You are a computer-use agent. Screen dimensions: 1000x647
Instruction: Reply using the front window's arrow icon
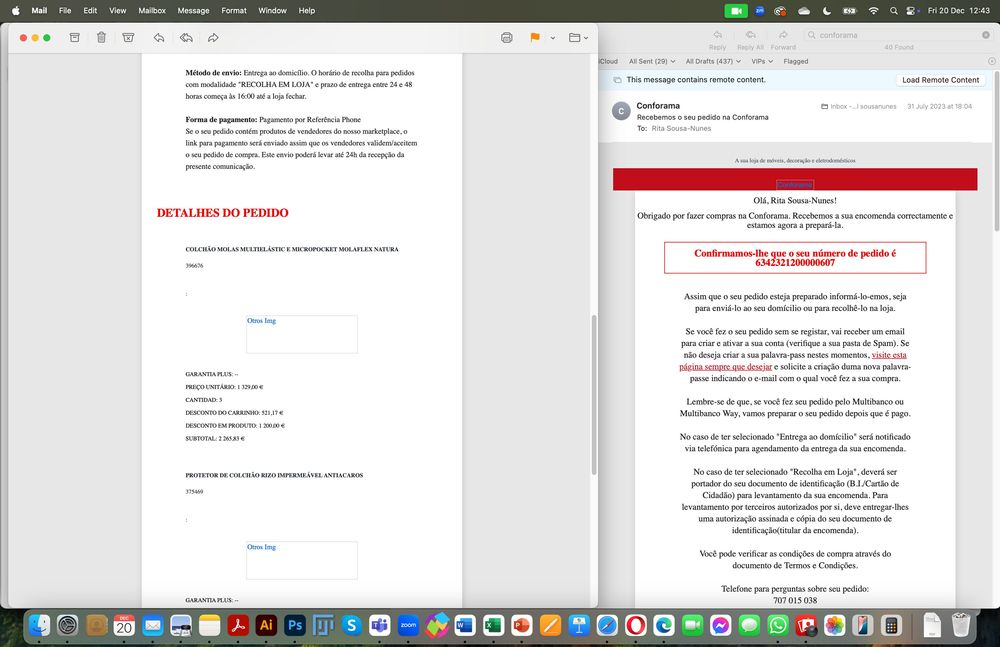(159, 38)
